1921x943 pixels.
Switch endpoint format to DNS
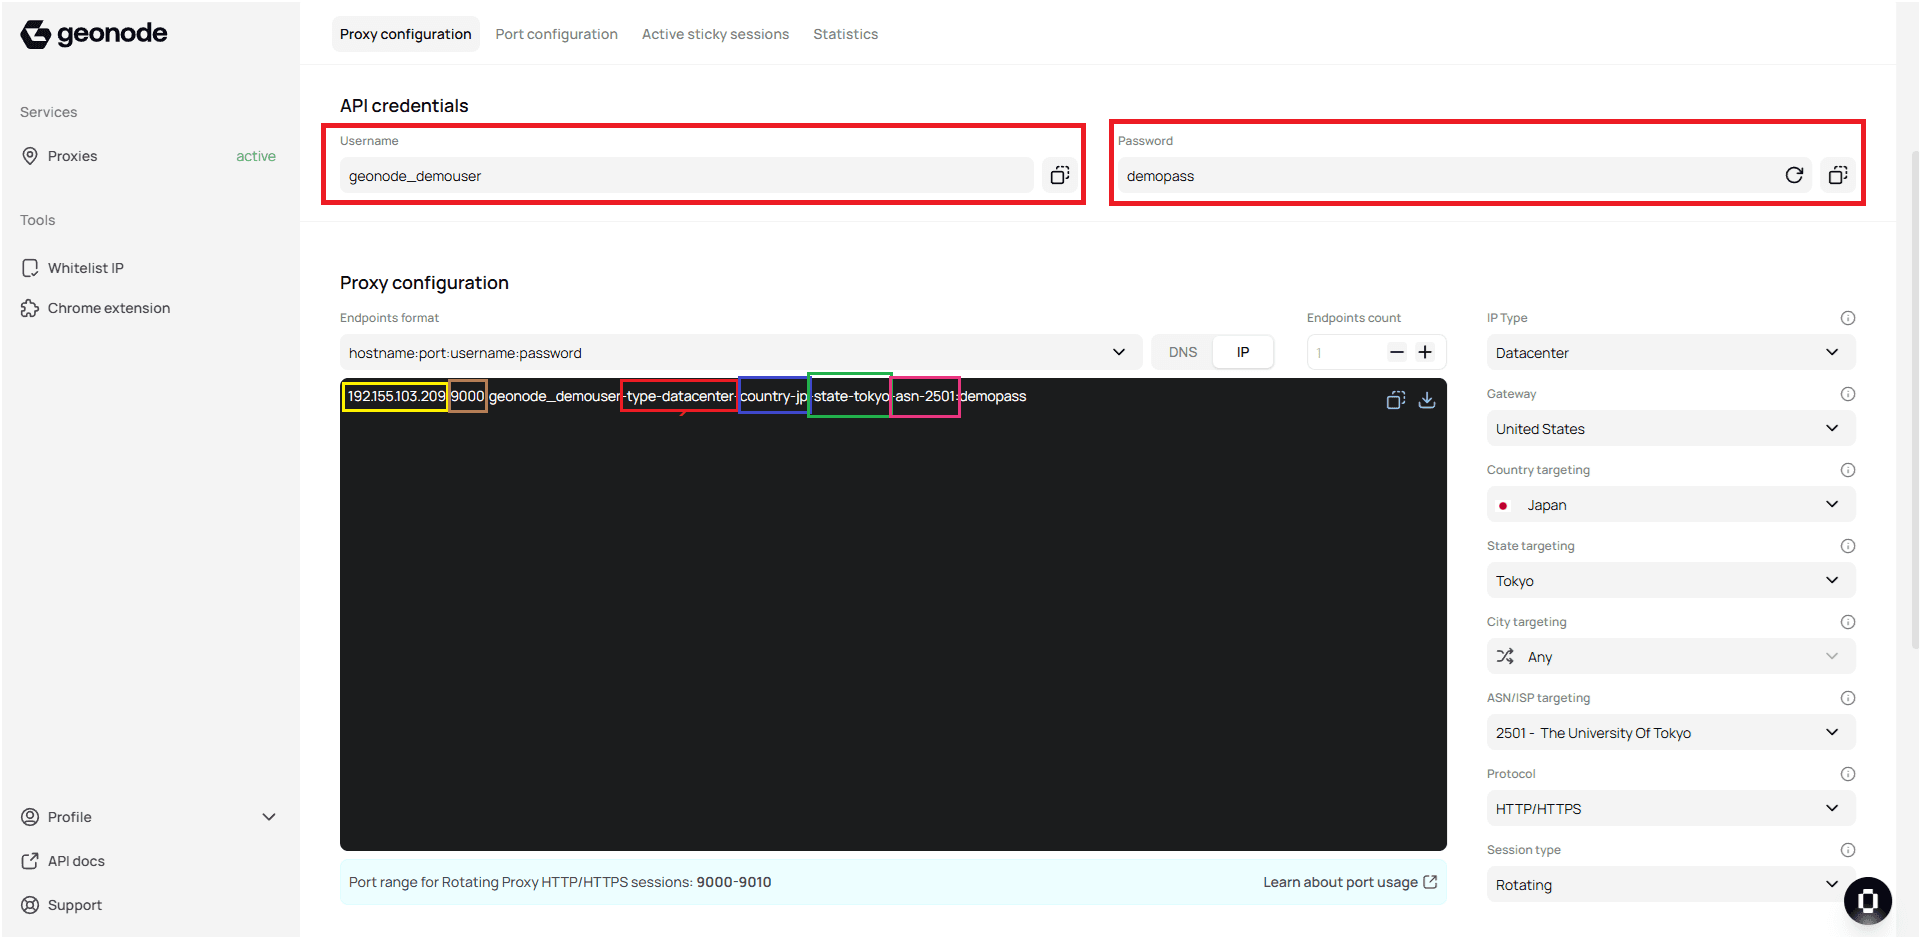coord(1182,352)
